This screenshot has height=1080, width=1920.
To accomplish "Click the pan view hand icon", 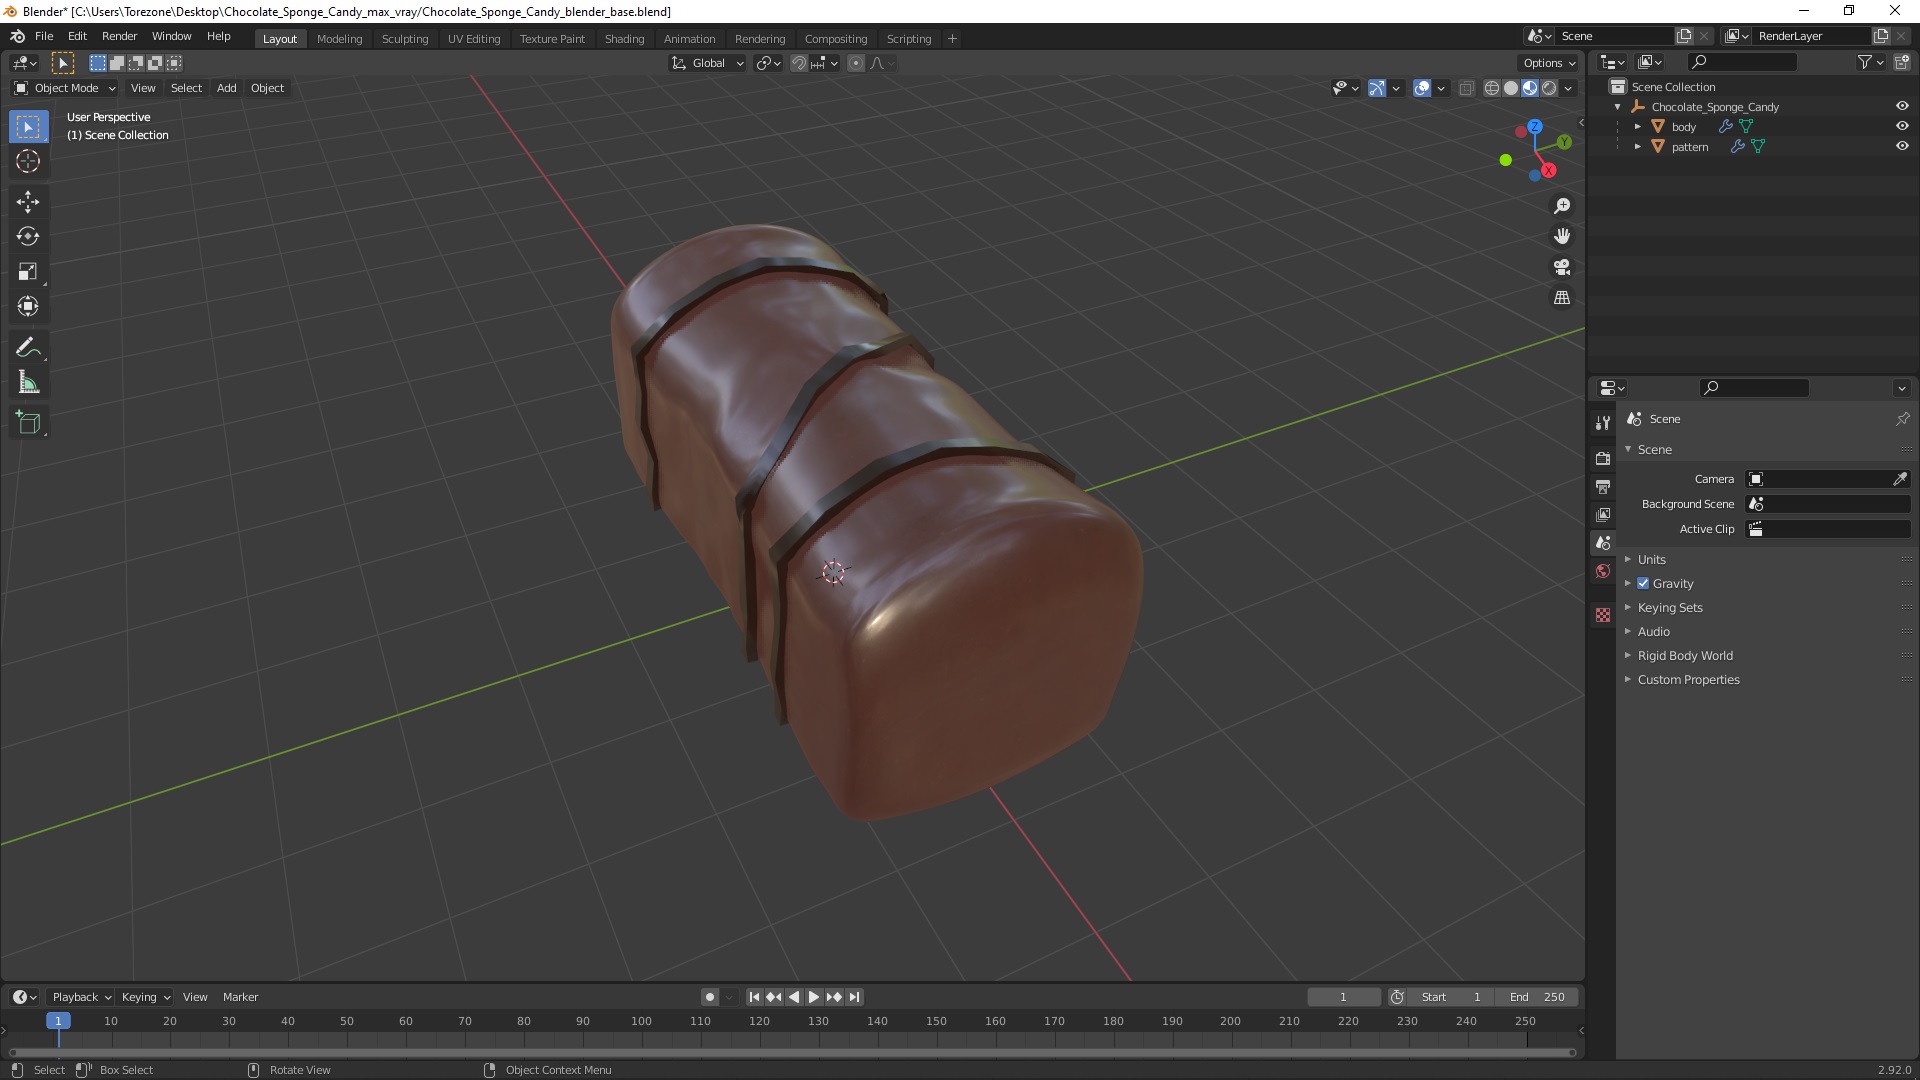I will tap(1562, 236).
